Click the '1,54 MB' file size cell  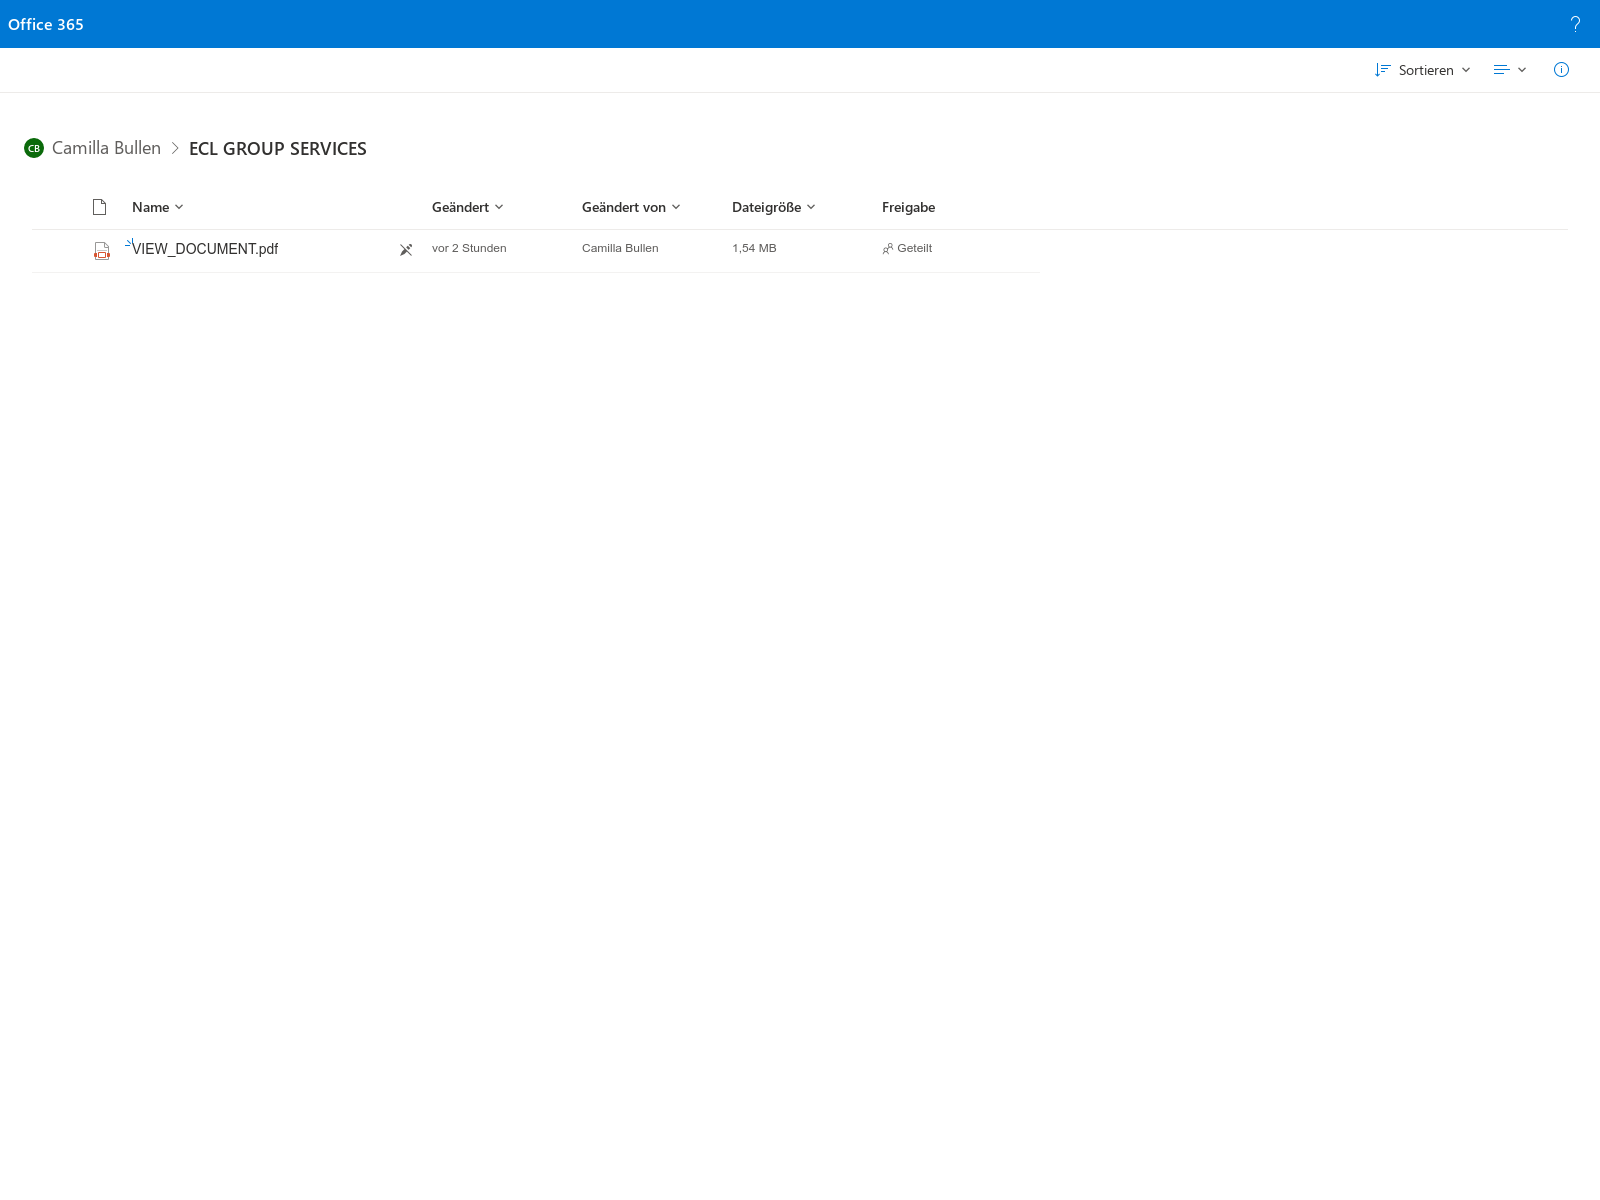point(754,248)
